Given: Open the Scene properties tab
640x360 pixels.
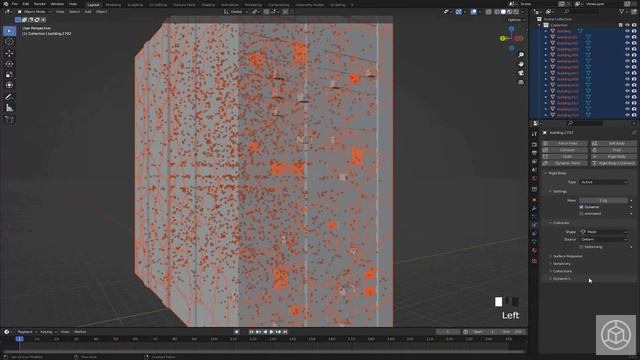Looking at the screenshot, I should pyautogui.click(x=534, y=170).
